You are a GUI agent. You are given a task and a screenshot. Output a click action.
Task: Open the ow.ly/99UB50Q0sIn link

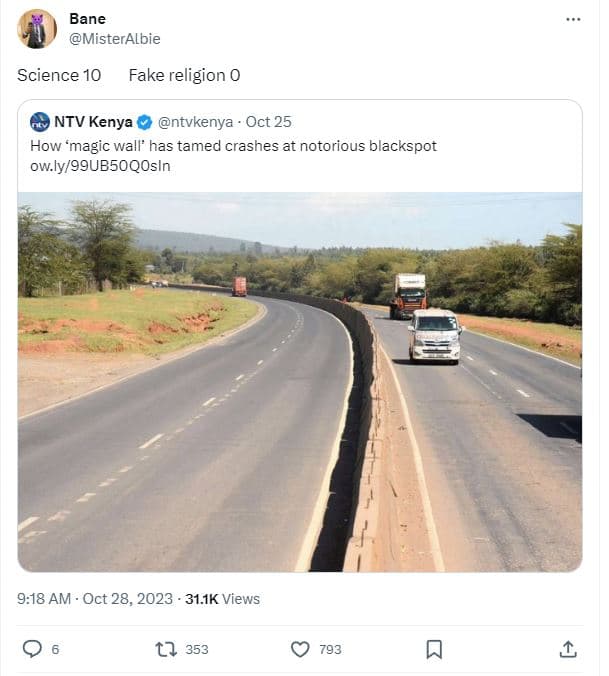100,165
